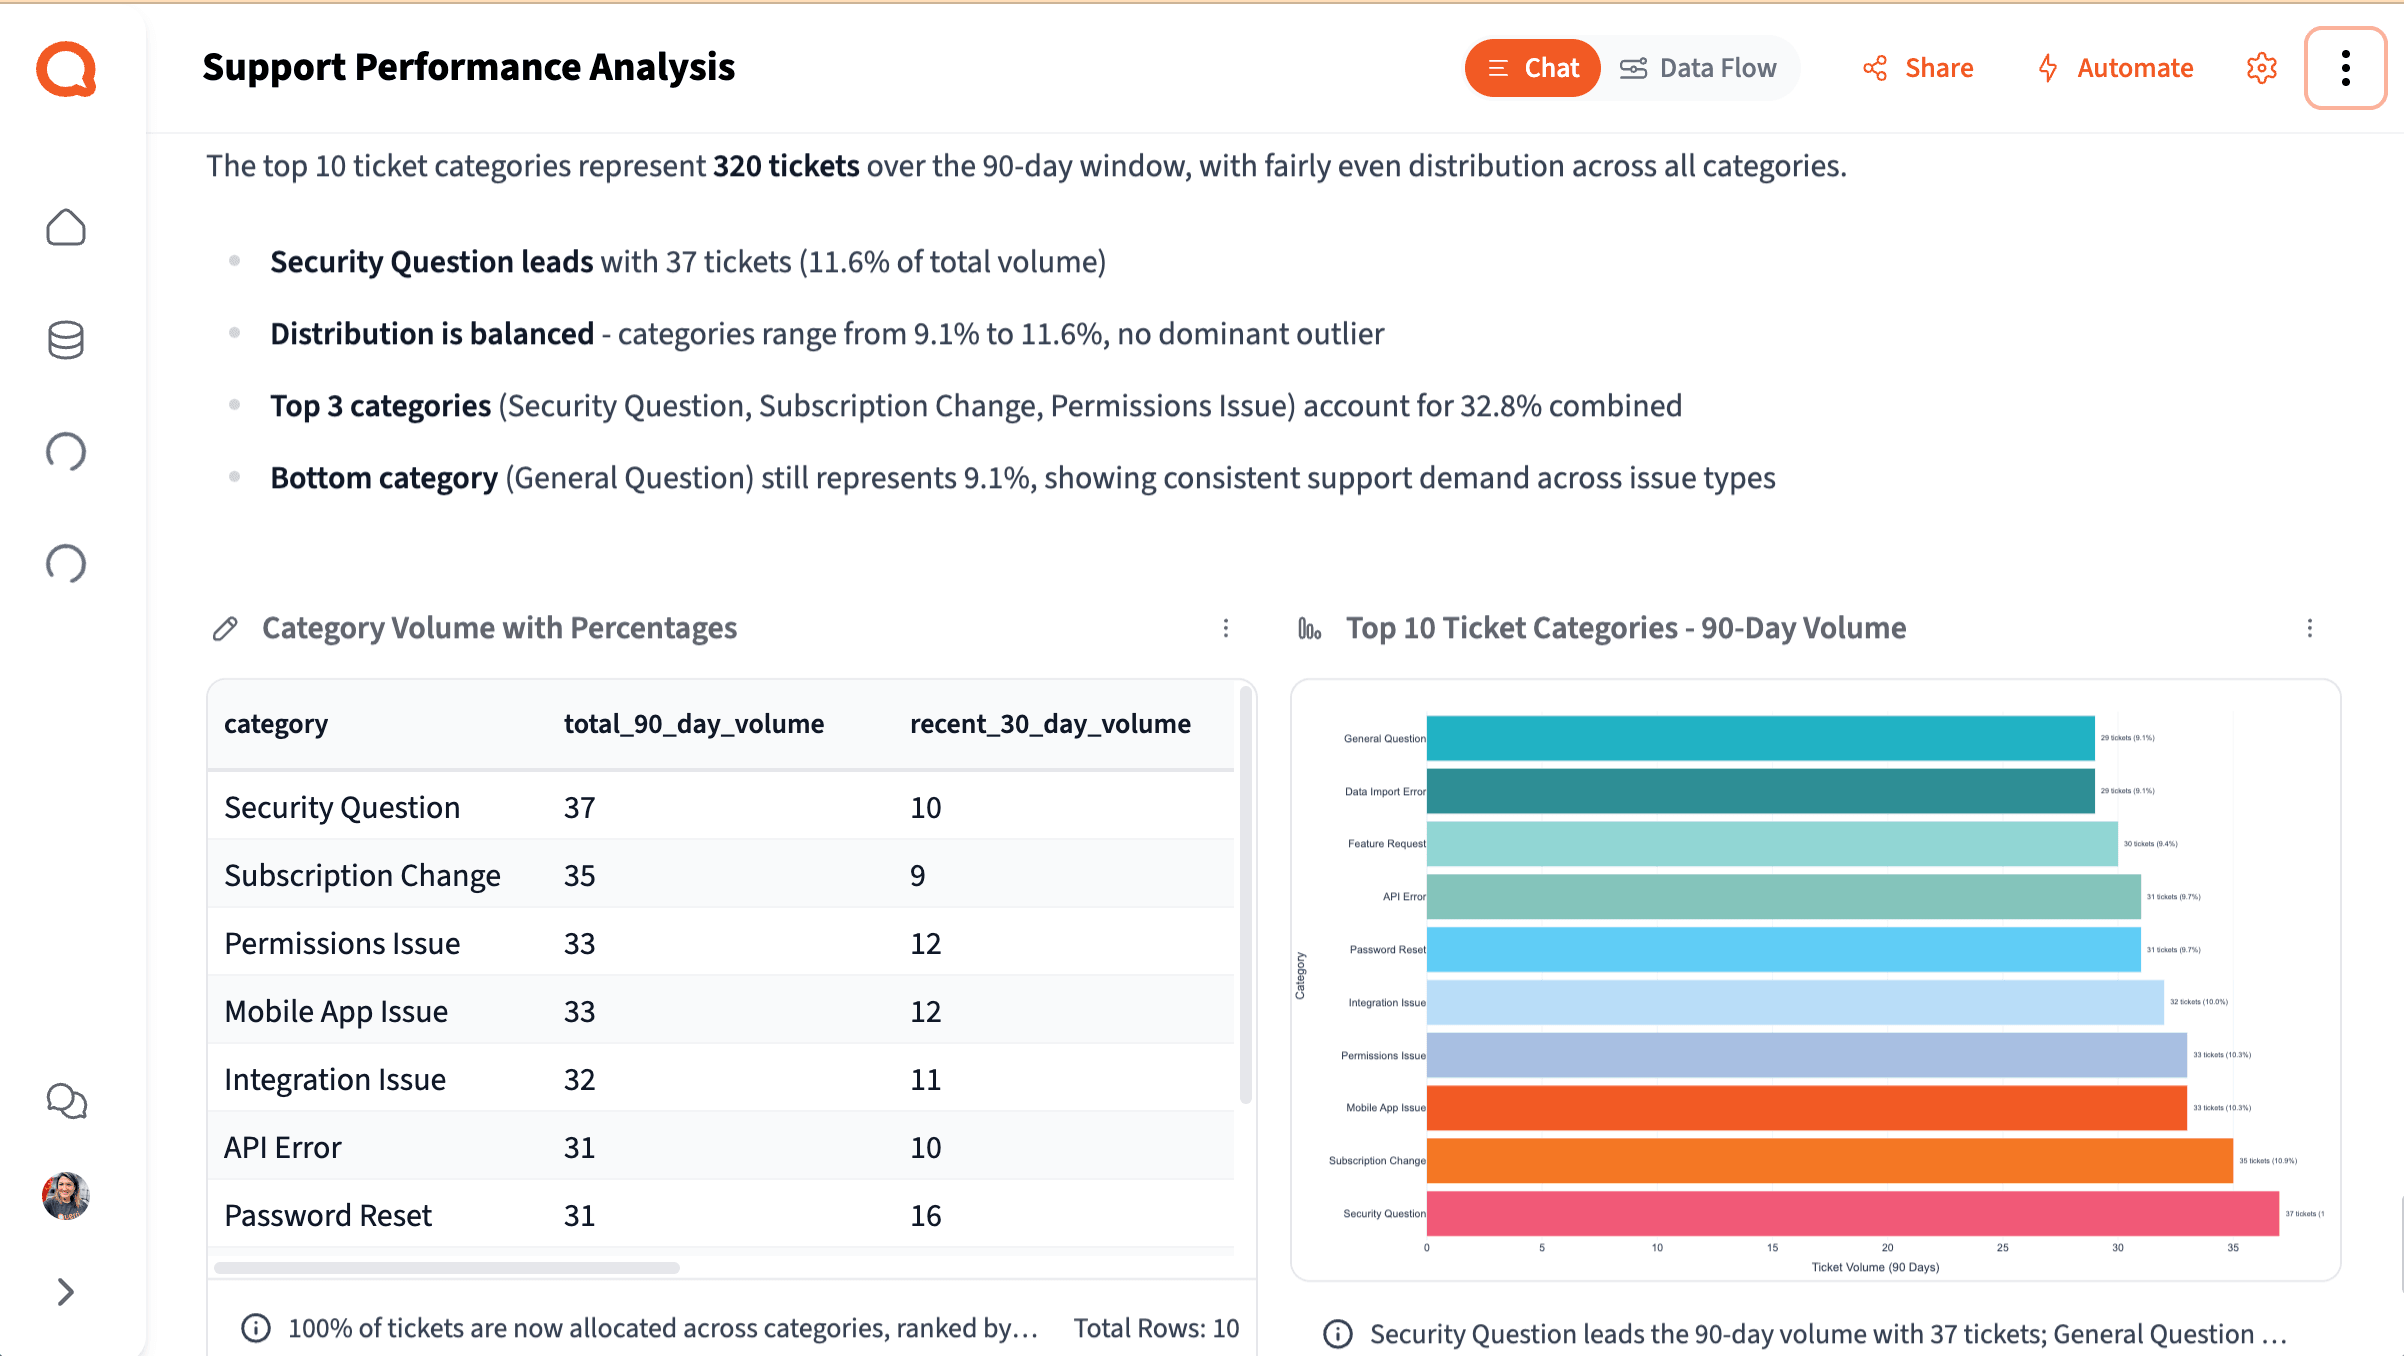
Task: Click the table's horizontal scrollbar
Action: coord(447,1268)
